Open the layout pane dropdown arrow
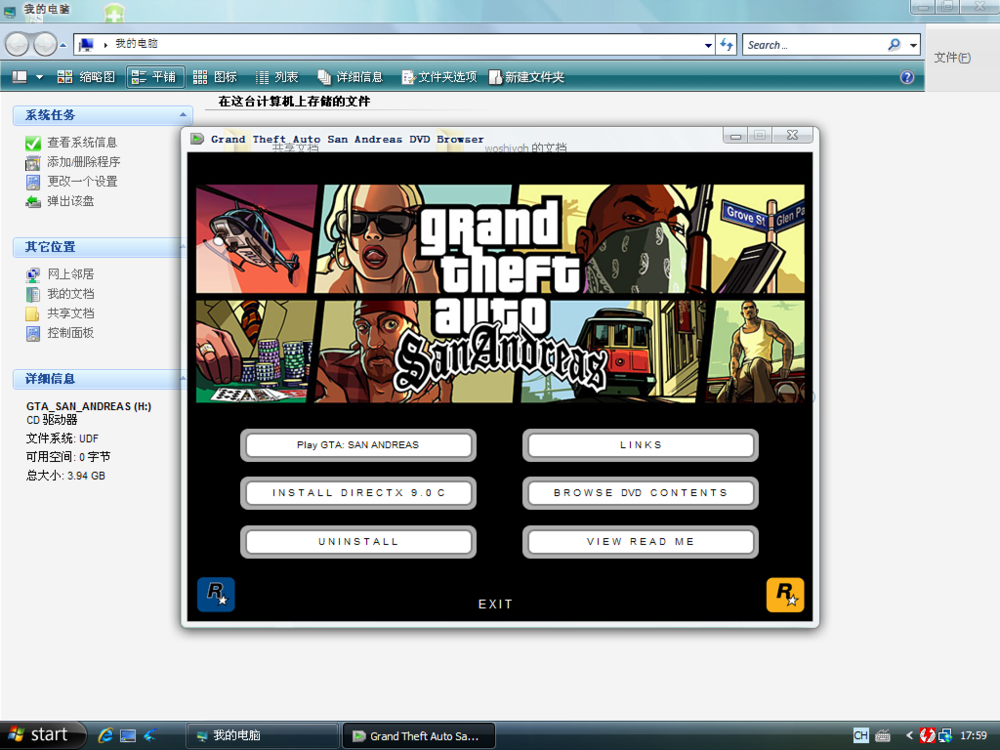 (40, 77)
